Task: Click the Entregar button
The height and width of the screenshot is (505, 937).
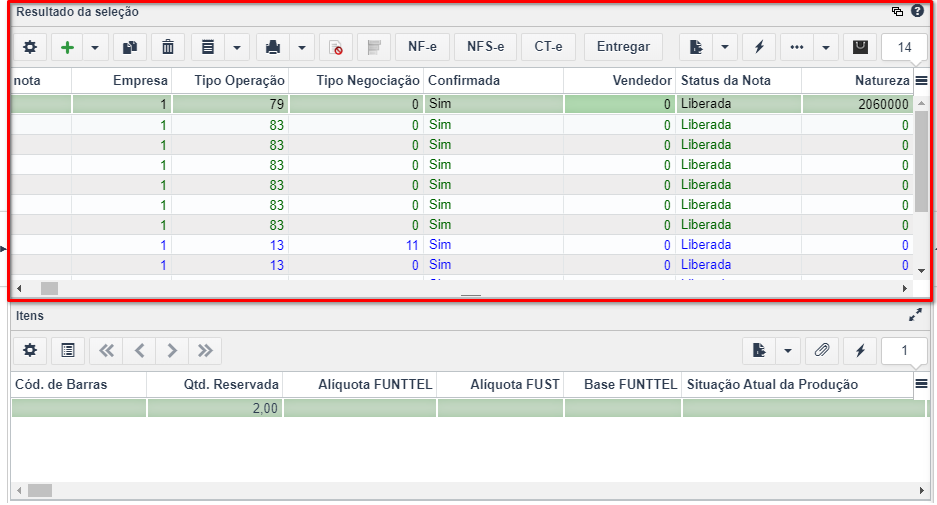Action: click(x=623, y=47)
